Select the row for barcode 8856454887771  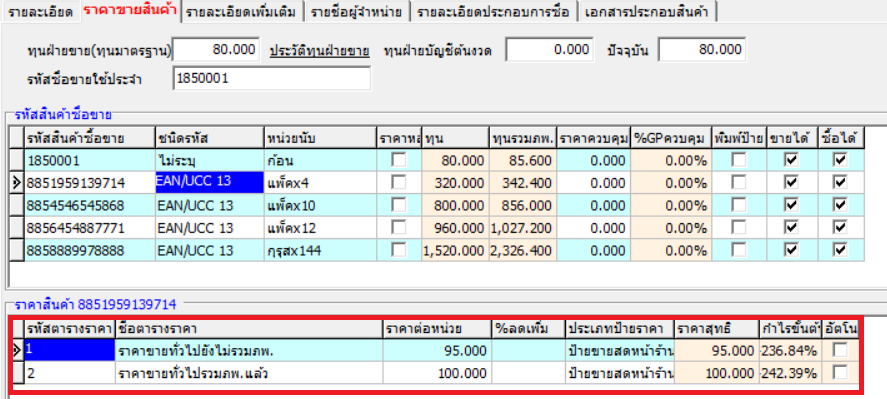tap(444, 228)
